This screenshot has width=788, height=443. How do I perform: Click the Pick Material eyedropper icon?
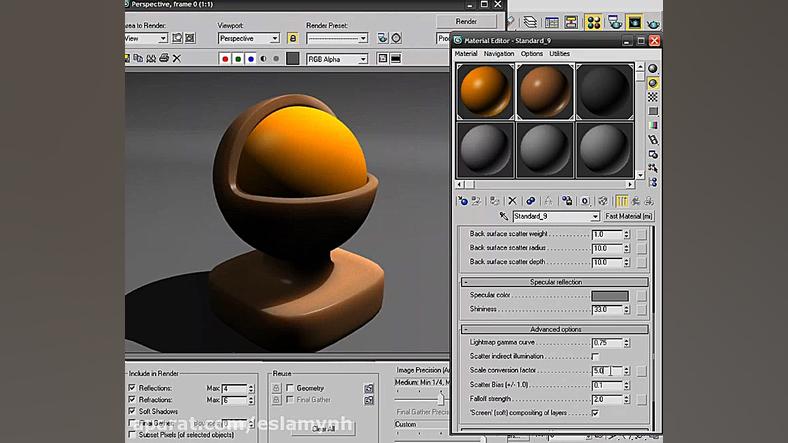click(503, 216)
